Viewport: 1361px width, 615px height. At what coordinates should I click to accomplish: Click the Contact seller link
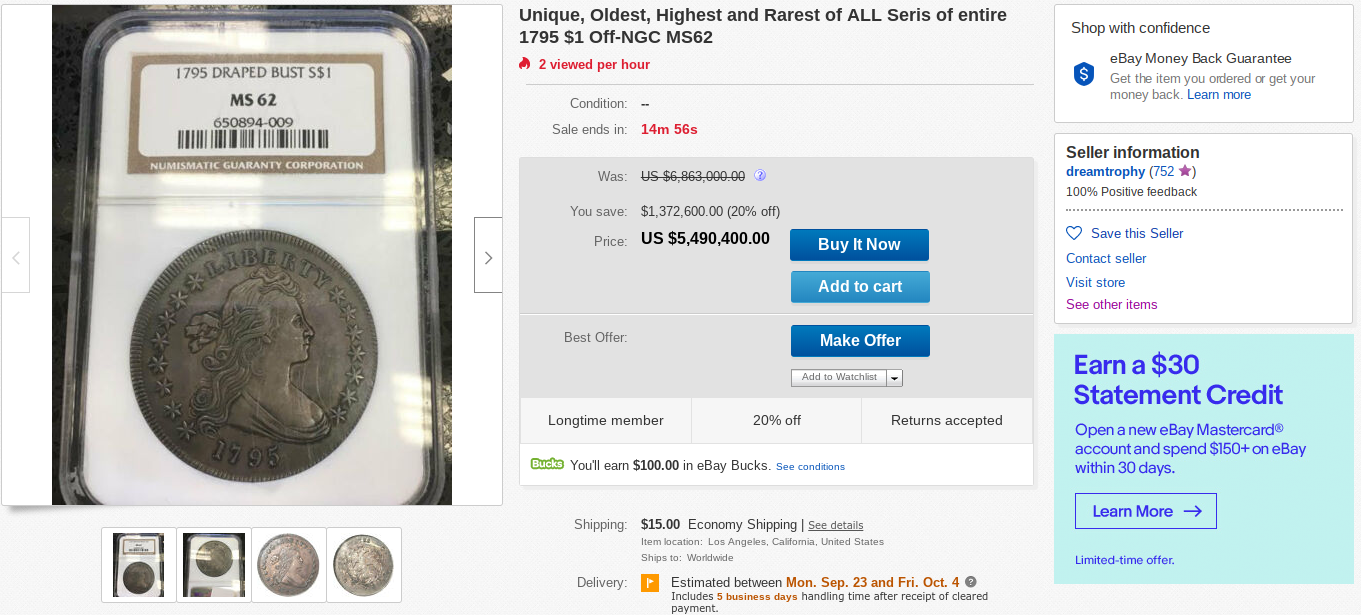tap(1106, 258)
